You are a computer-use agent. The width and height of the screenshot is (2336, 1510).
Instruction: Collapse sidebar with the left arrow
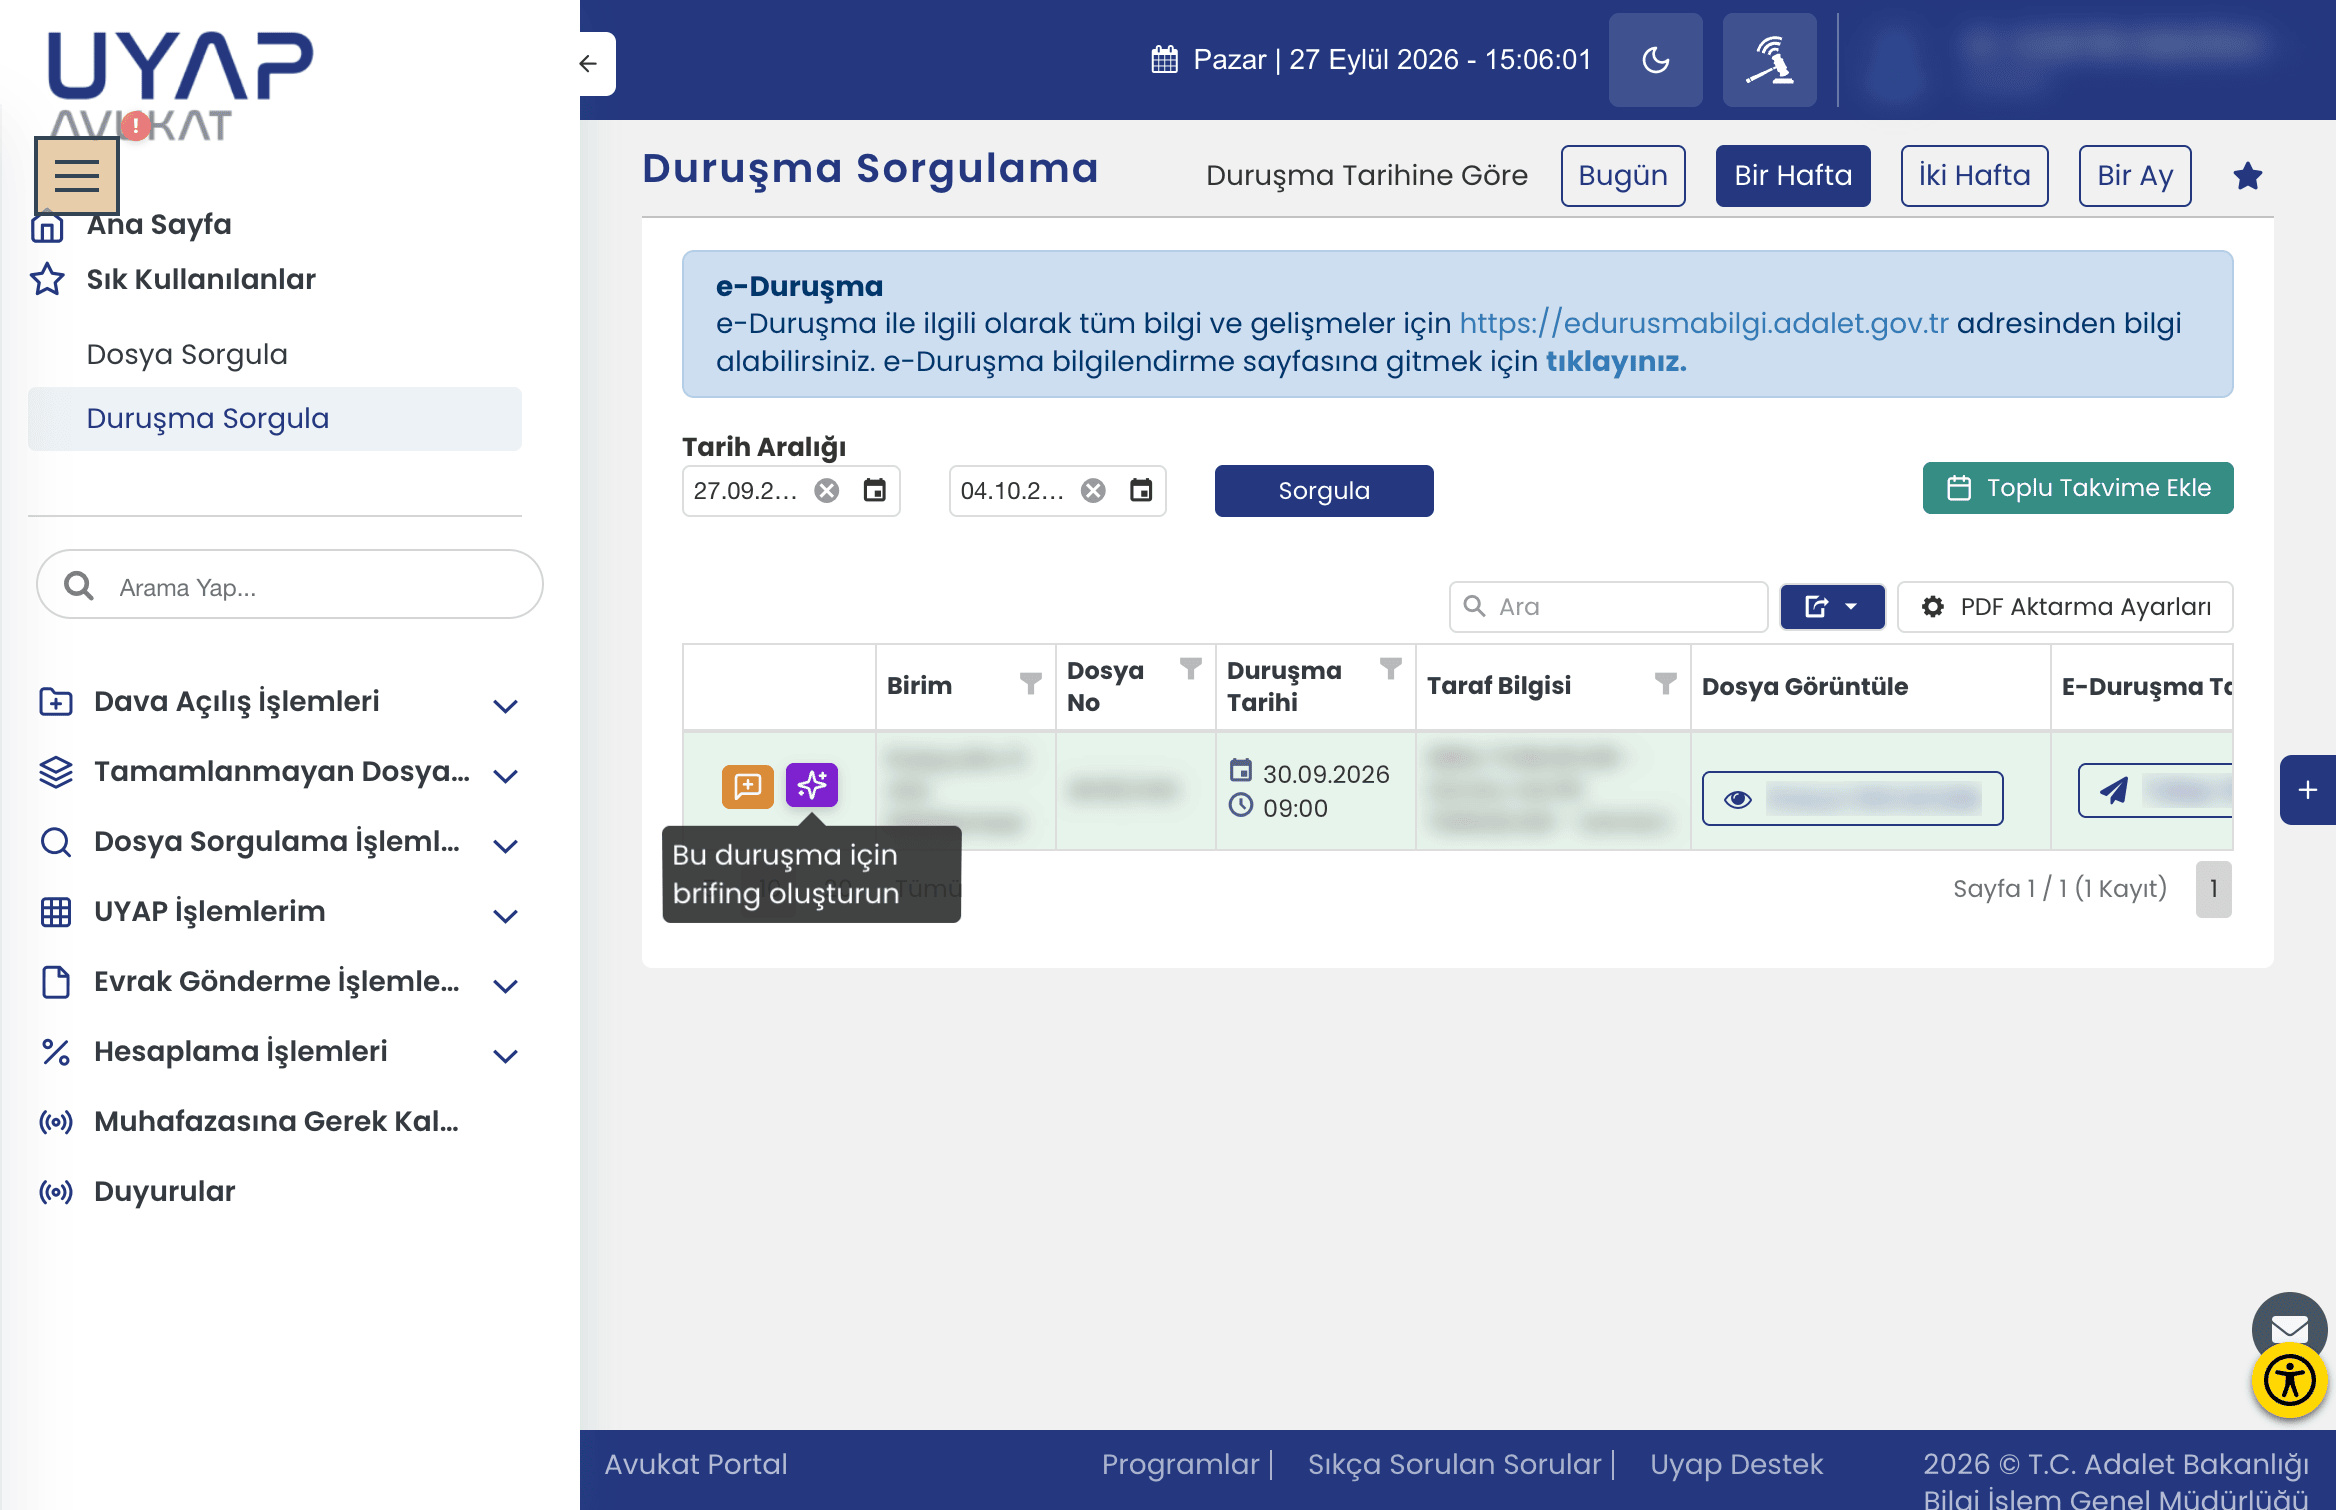coord(589,64)
